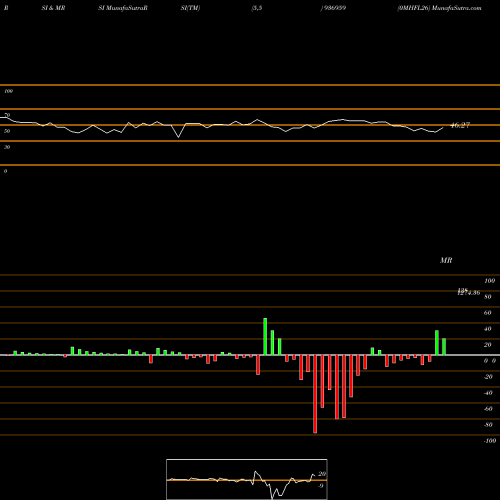Click the MR panel title label
500x500 pixels.
[446, 260]
